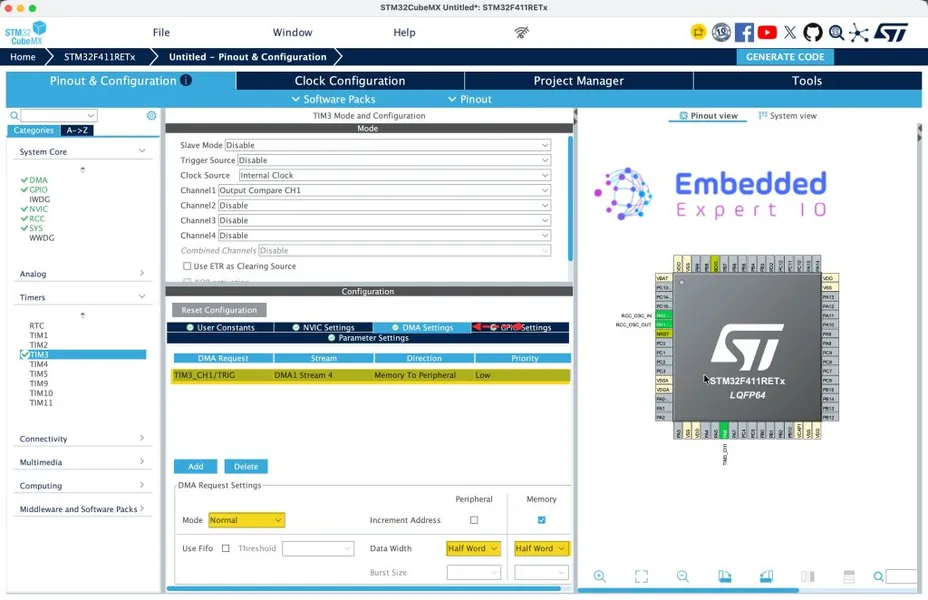Image resolution: width=928 pixels, height=600 pixels.
Task: Open the File menu
Action: point(161,33)
